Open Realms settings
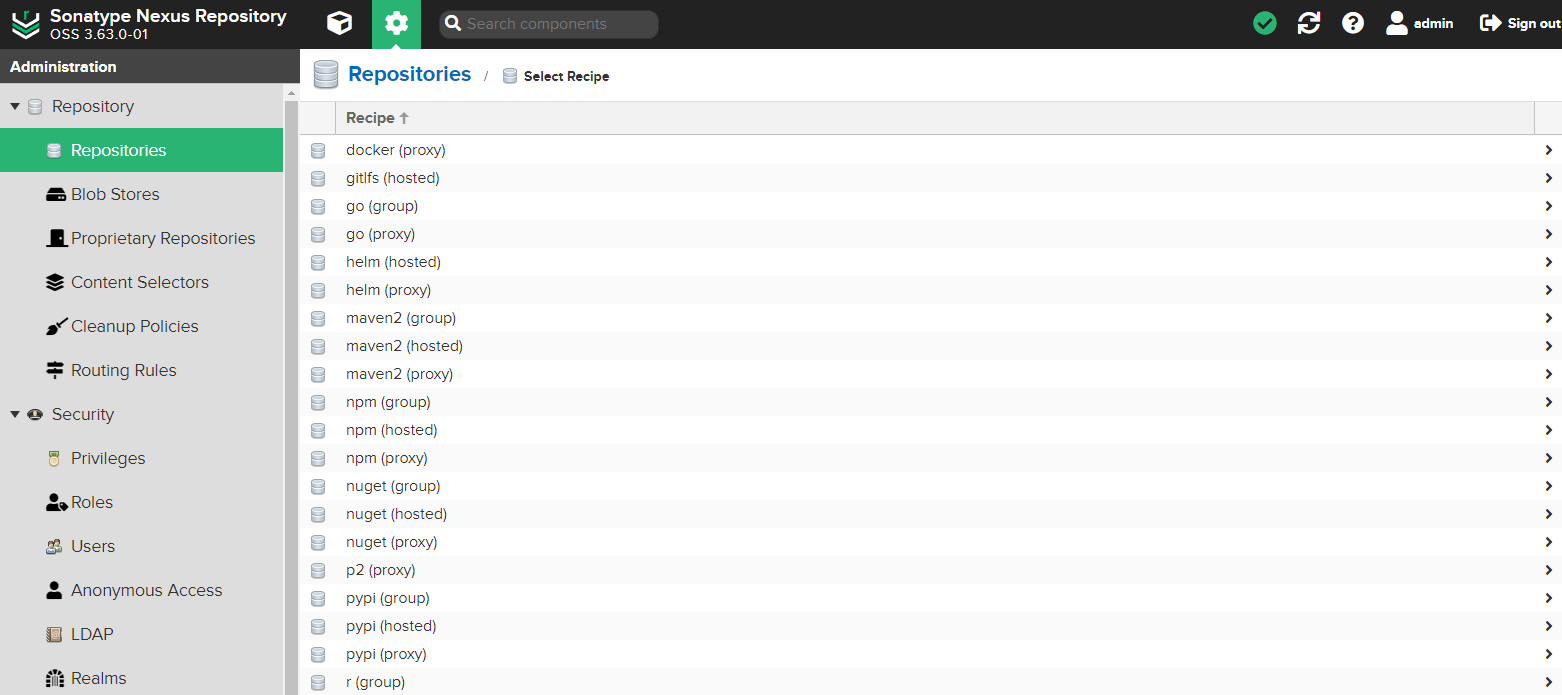Screen dimensions: 1562x695 (x=142, y=678)
